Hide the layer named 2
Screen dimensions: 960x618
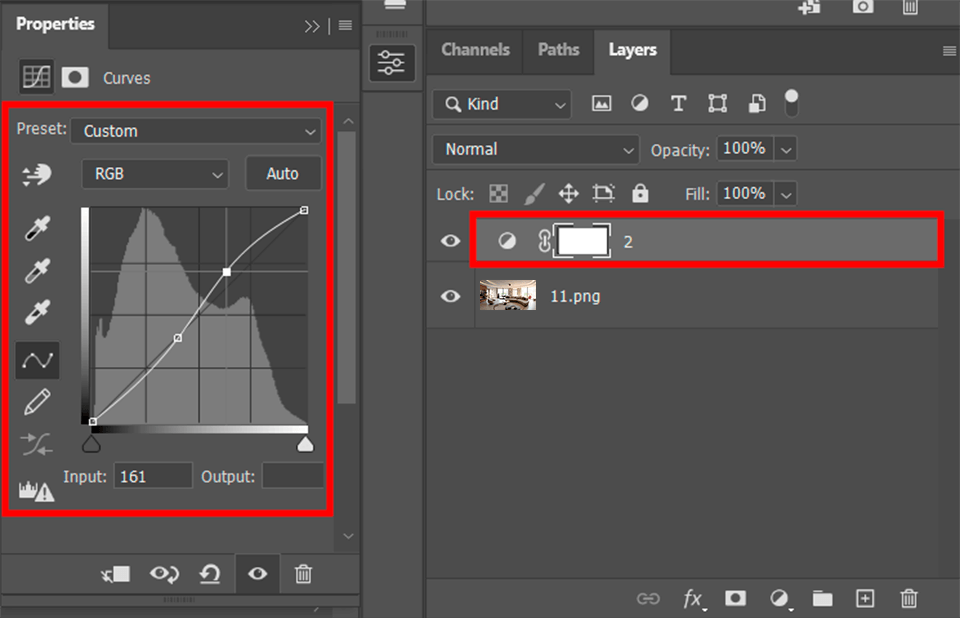pos(451,241)
